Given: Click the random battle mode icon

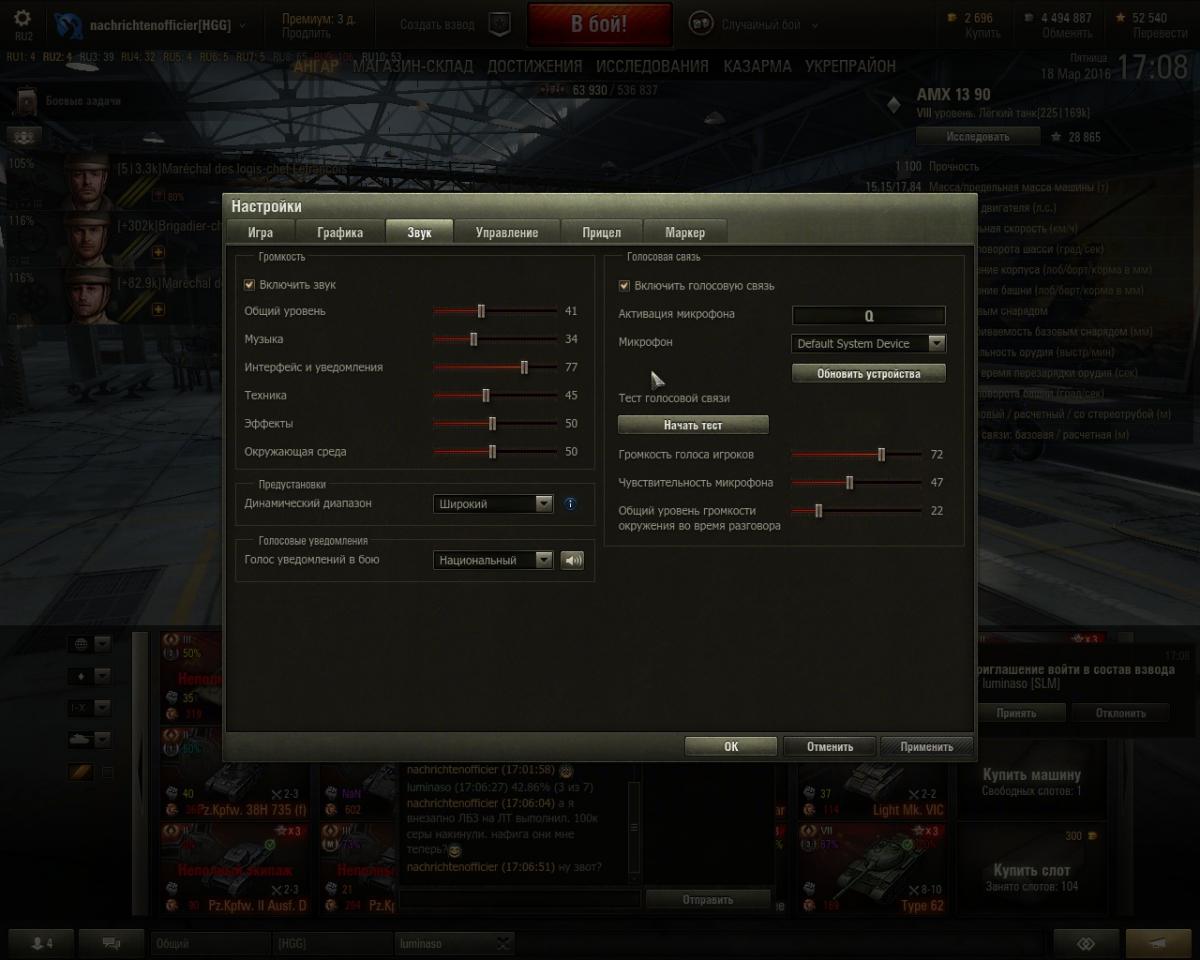Looking at the screenshot, I should point(701,24).
